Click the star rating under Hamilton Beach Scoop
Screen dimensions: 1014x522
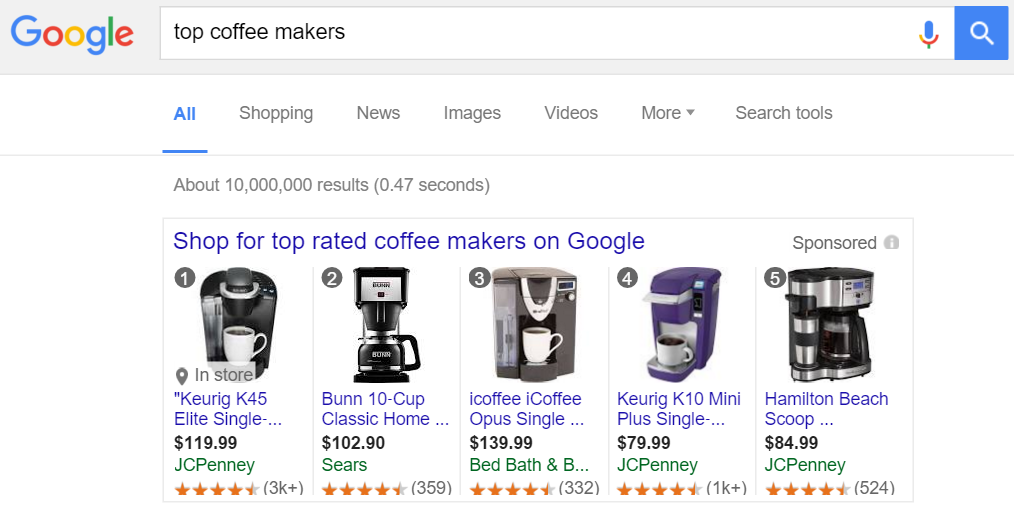pos(807,489)
